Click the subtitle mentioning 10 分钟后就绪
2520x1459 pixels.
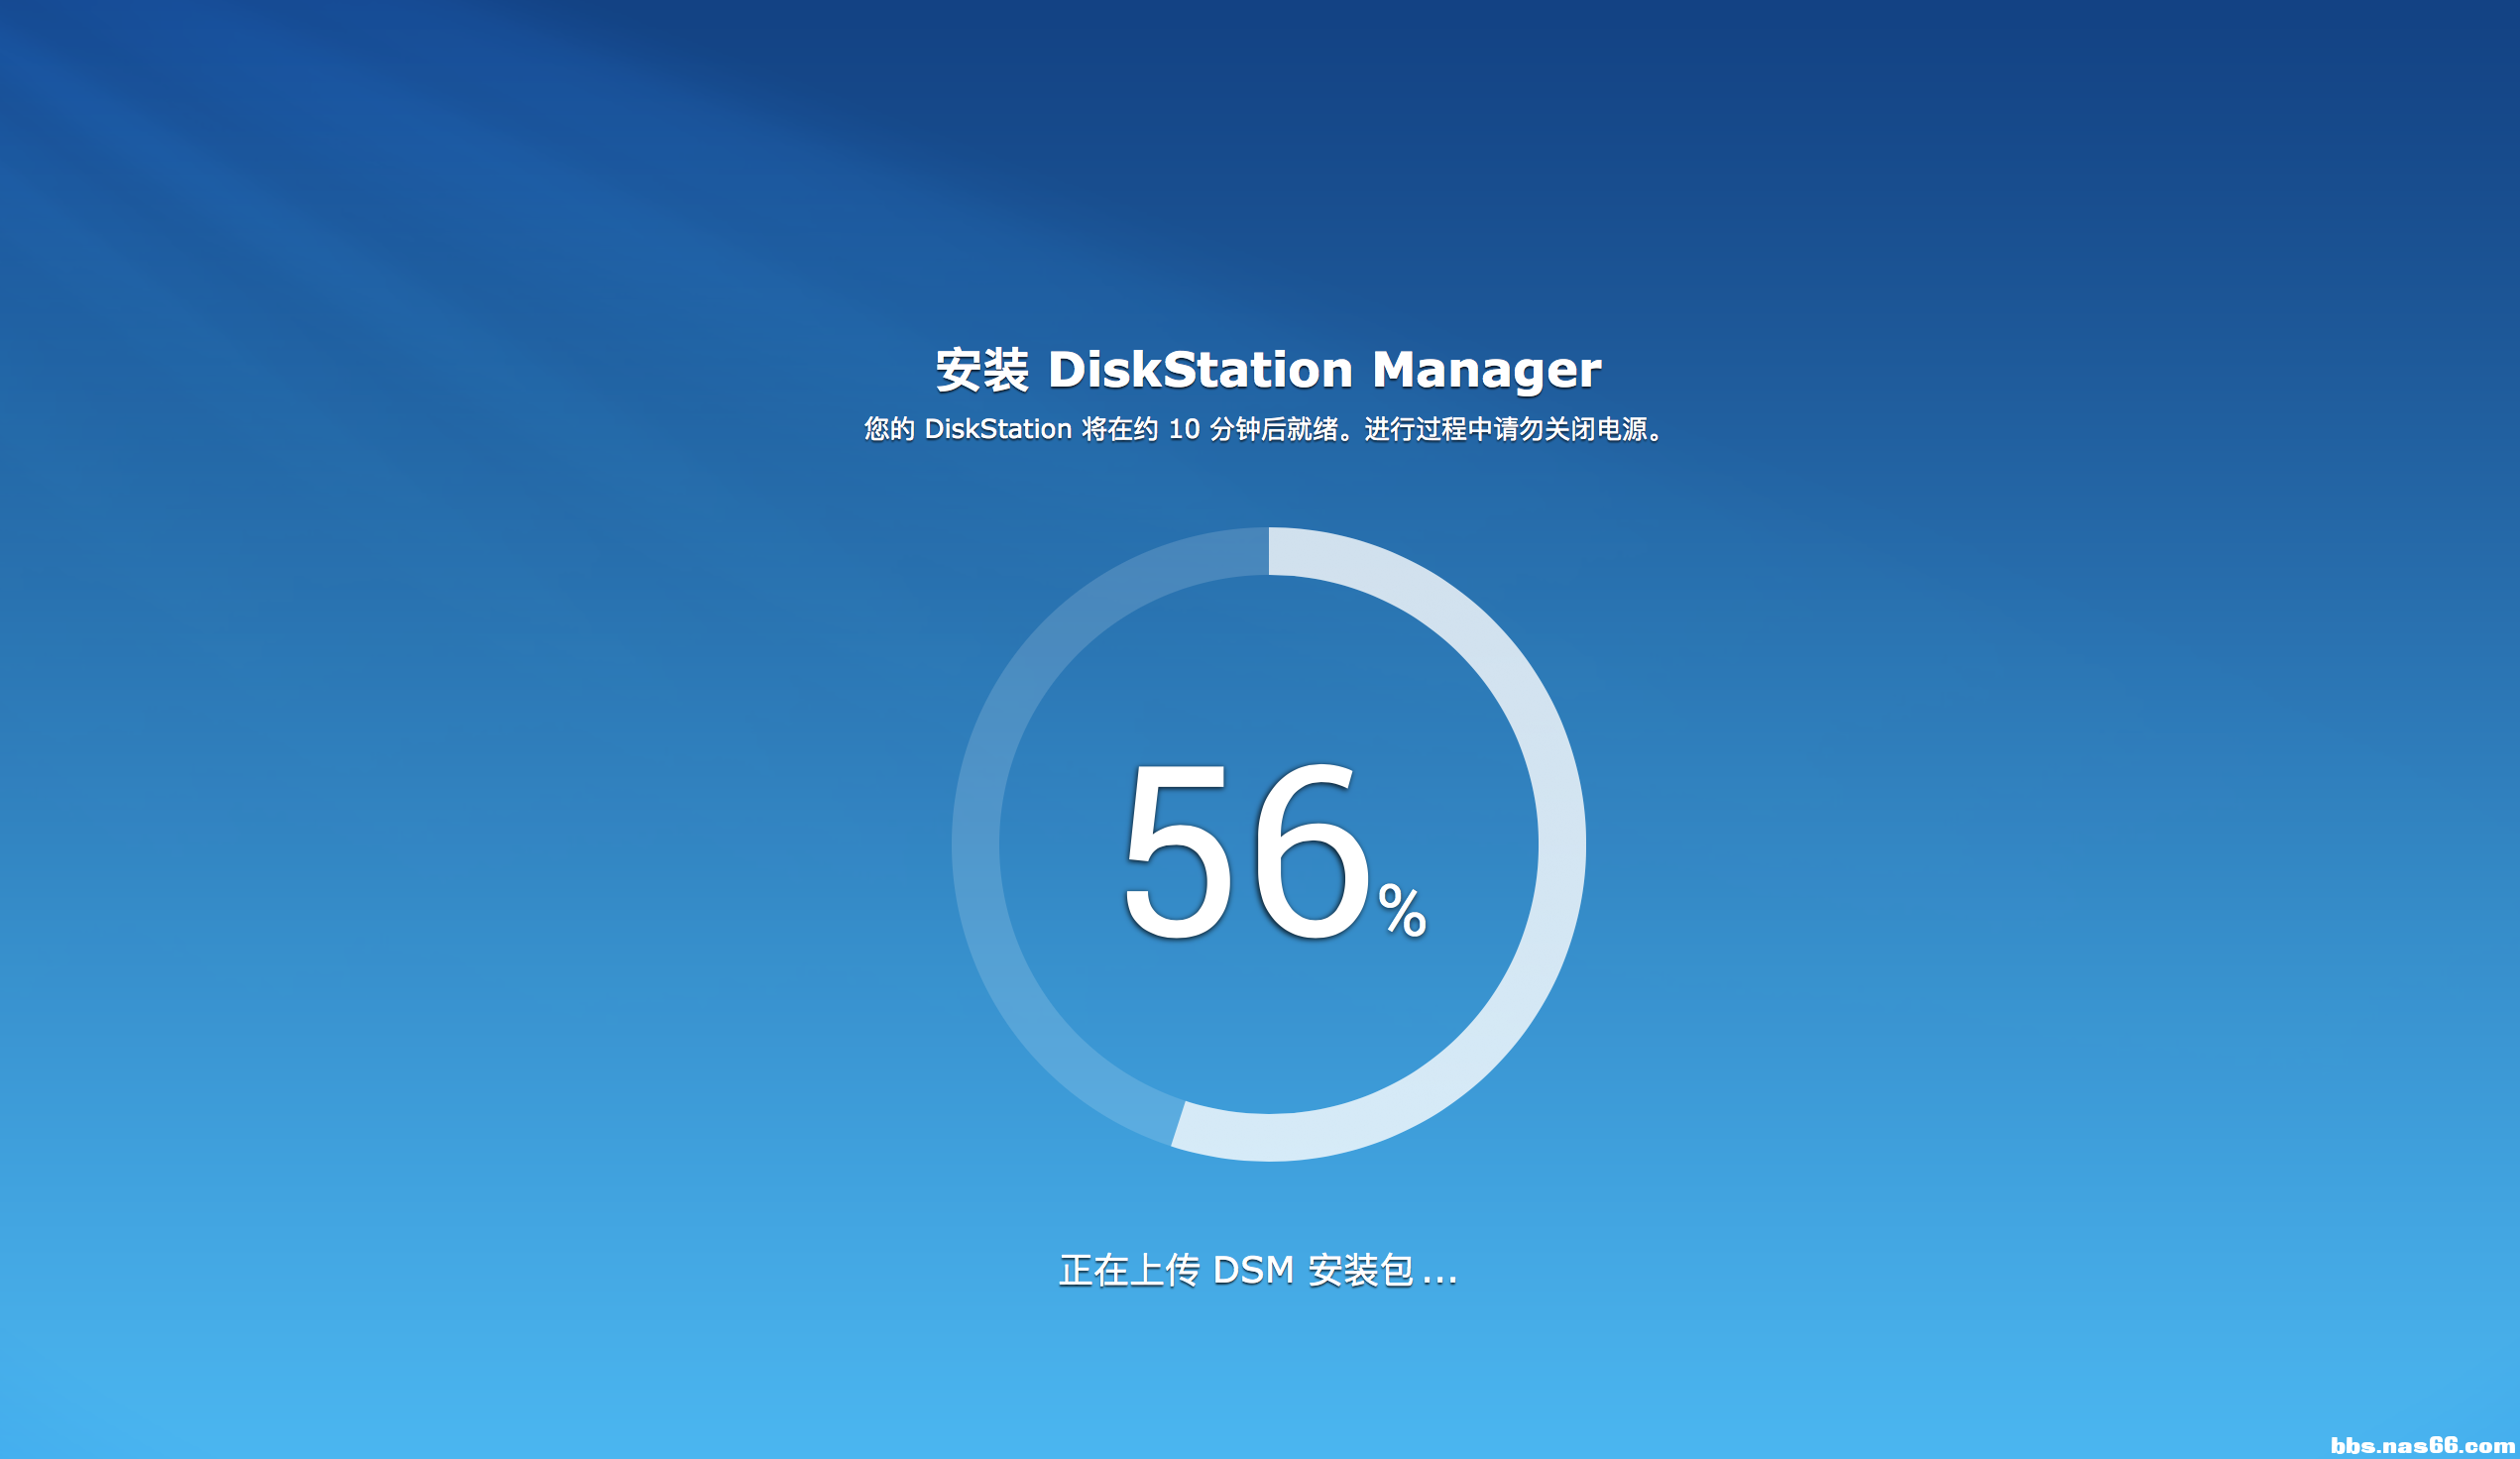1265,429
